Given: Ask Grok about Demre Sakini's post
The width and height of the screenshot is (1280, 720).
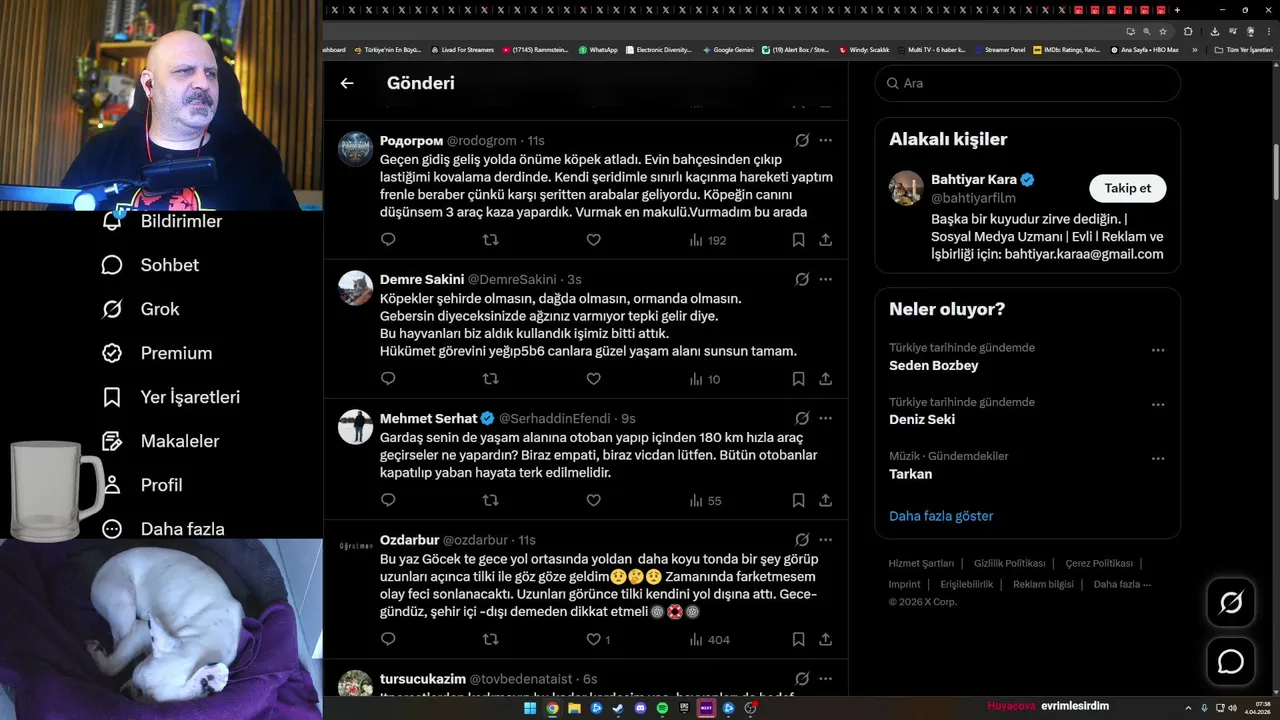Looking at the screenshot, I should [802, 279].
